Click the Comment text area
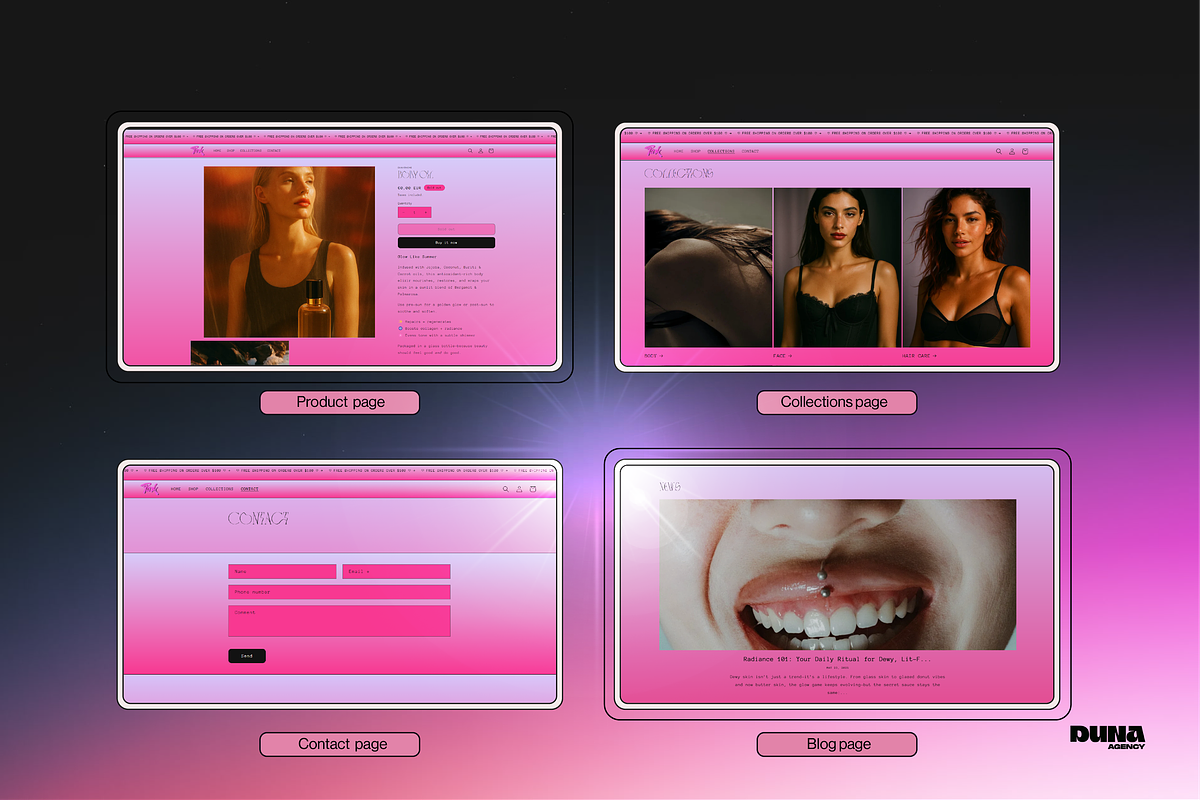Image resolution: width=1200 pixels, height=800 pixels. point(339,621)
